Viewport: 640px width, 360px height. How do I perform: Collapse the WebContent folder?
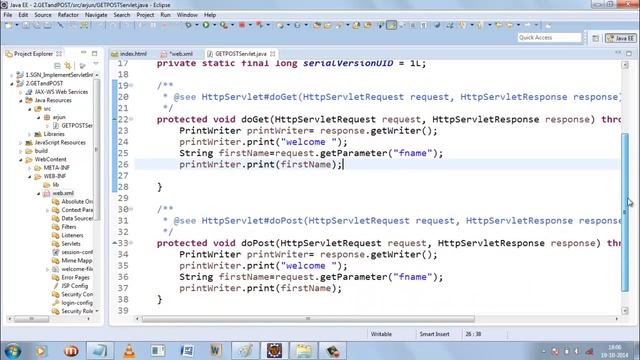20,160
